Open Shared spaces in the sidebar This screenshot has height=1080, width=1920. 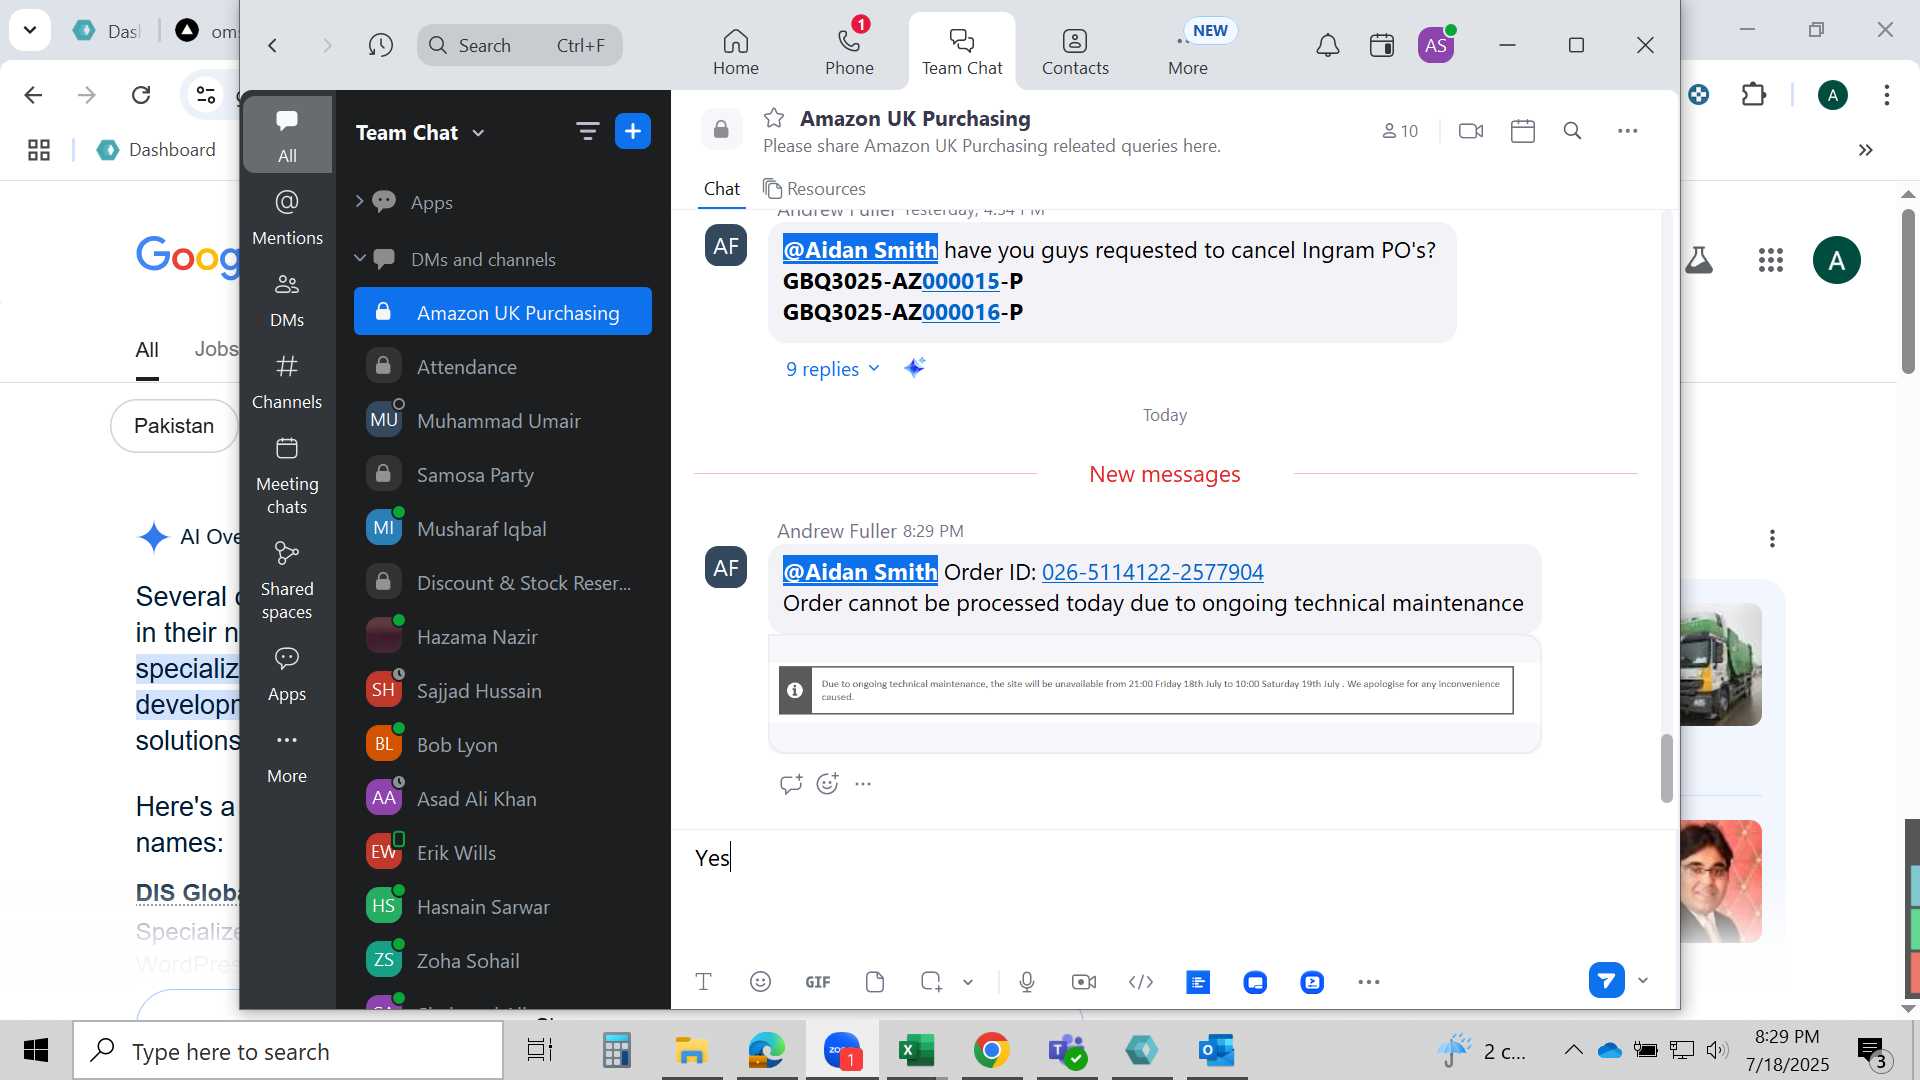(x=287, y=580)
